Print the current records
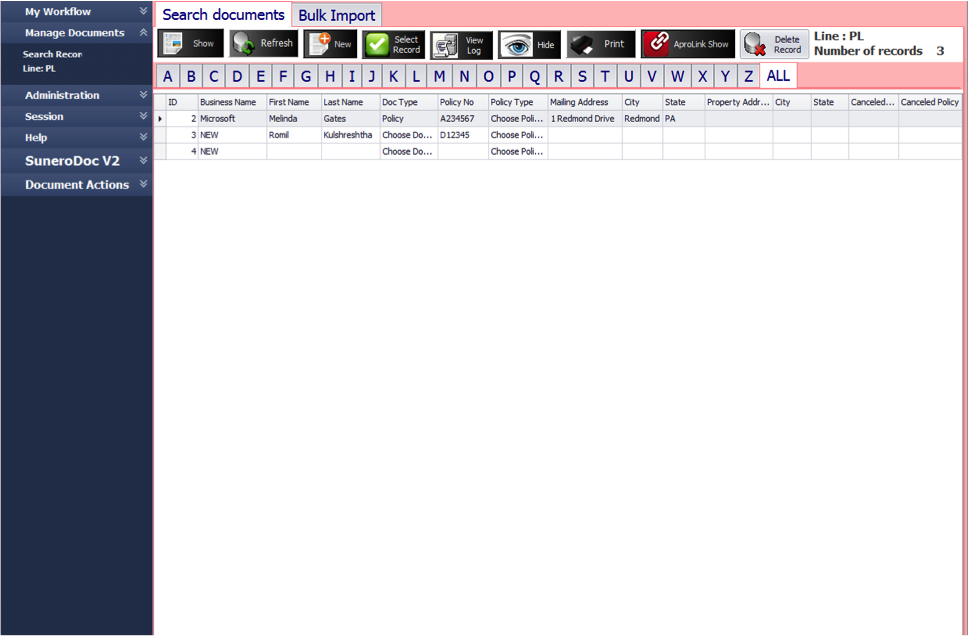The image size is (968, 636). [x=600, y=44]
